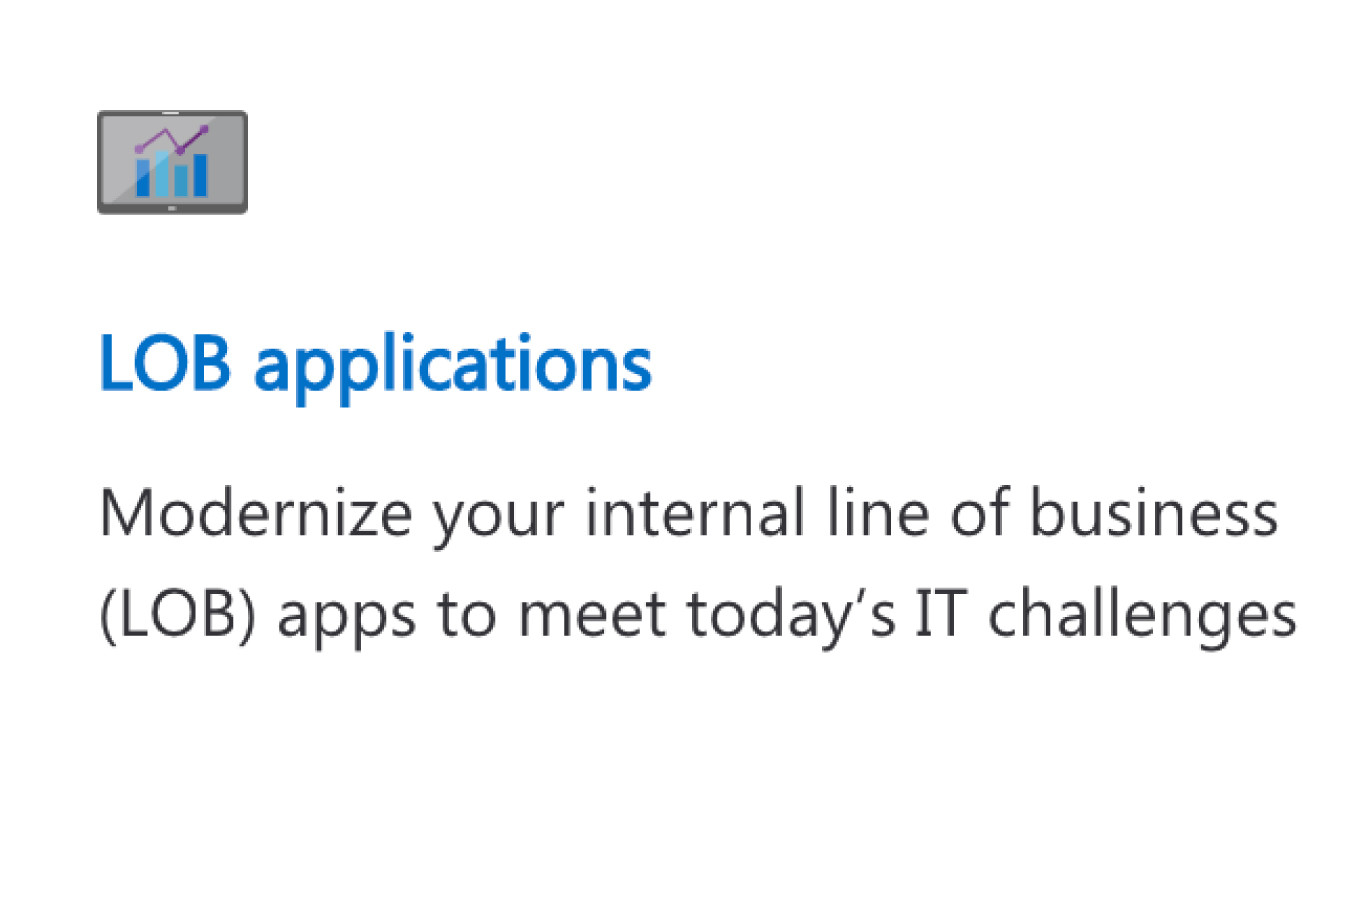Click the shortest blue bar in icon

(181, 180)
